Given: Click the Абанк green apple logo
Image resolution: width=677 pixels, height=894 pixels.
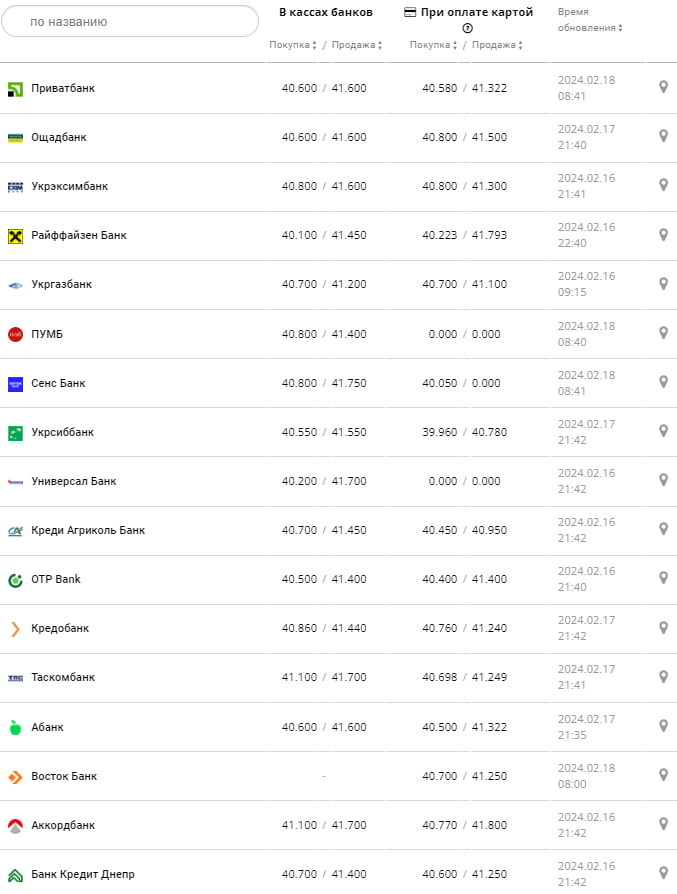Looking at the screenshot, I should [15, 727].
